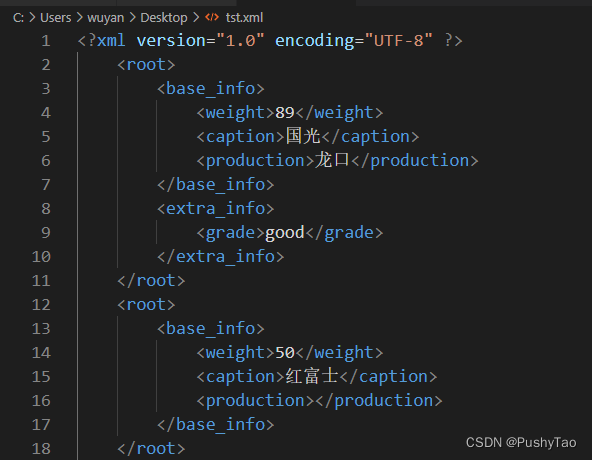Click the empty production tag on line 16
Image resolution: width=592 pixels, height=460 pixels.
pos(319,401)
